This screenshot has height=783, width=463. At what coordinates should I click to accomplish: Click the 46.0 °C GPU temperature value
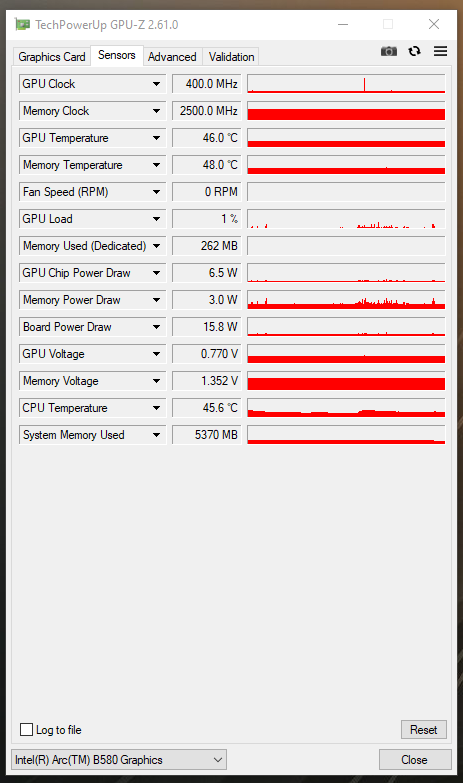(207, 138)
